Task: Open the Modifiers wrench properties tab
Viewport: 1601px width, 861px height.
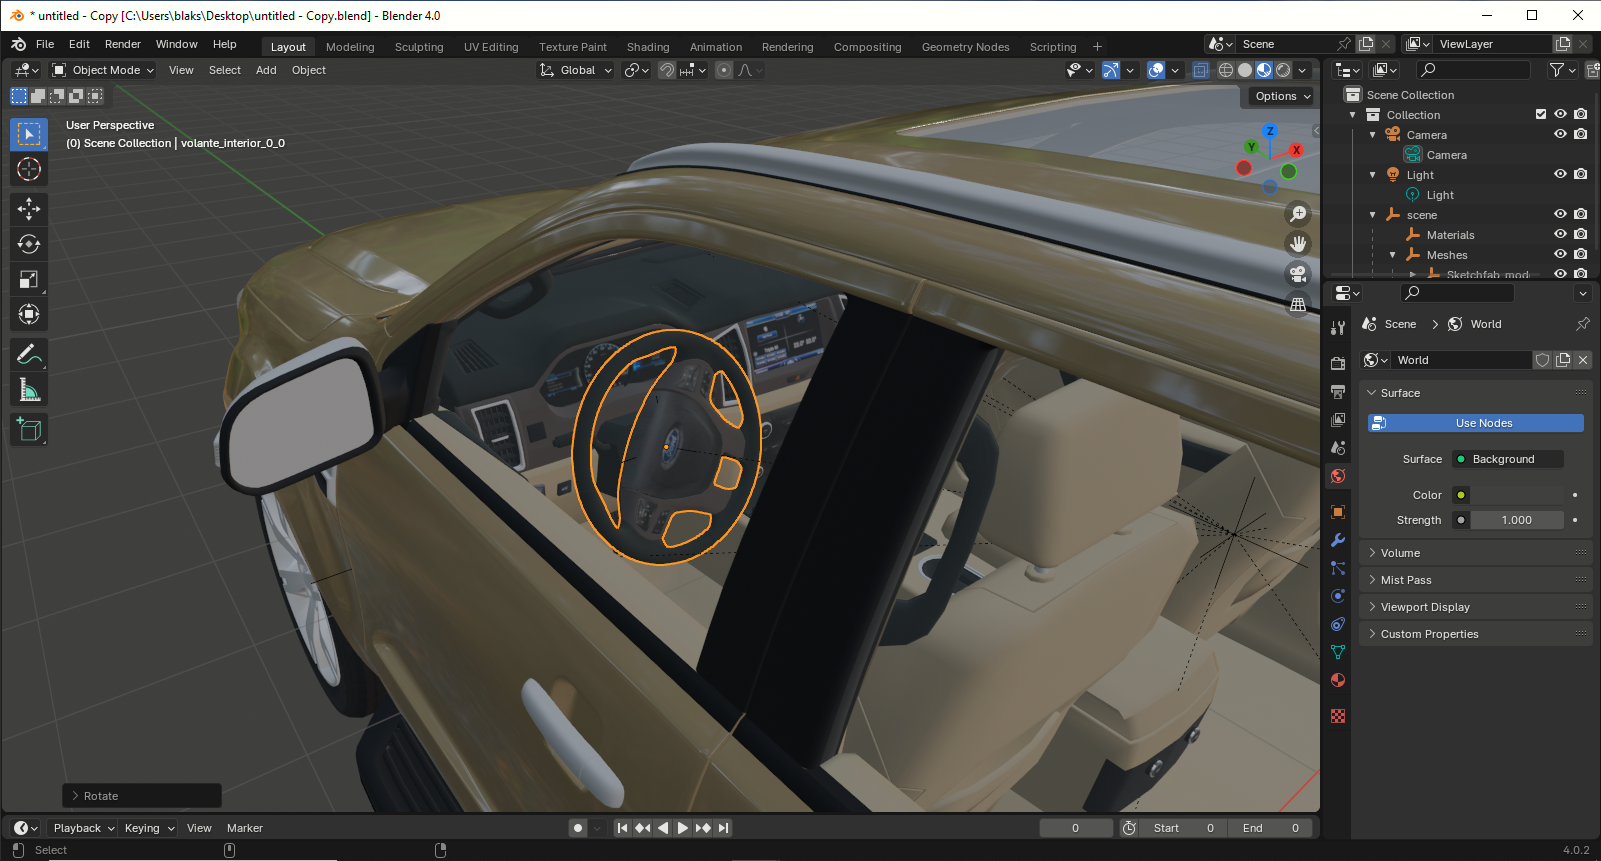Action: tap(1338, 540)
